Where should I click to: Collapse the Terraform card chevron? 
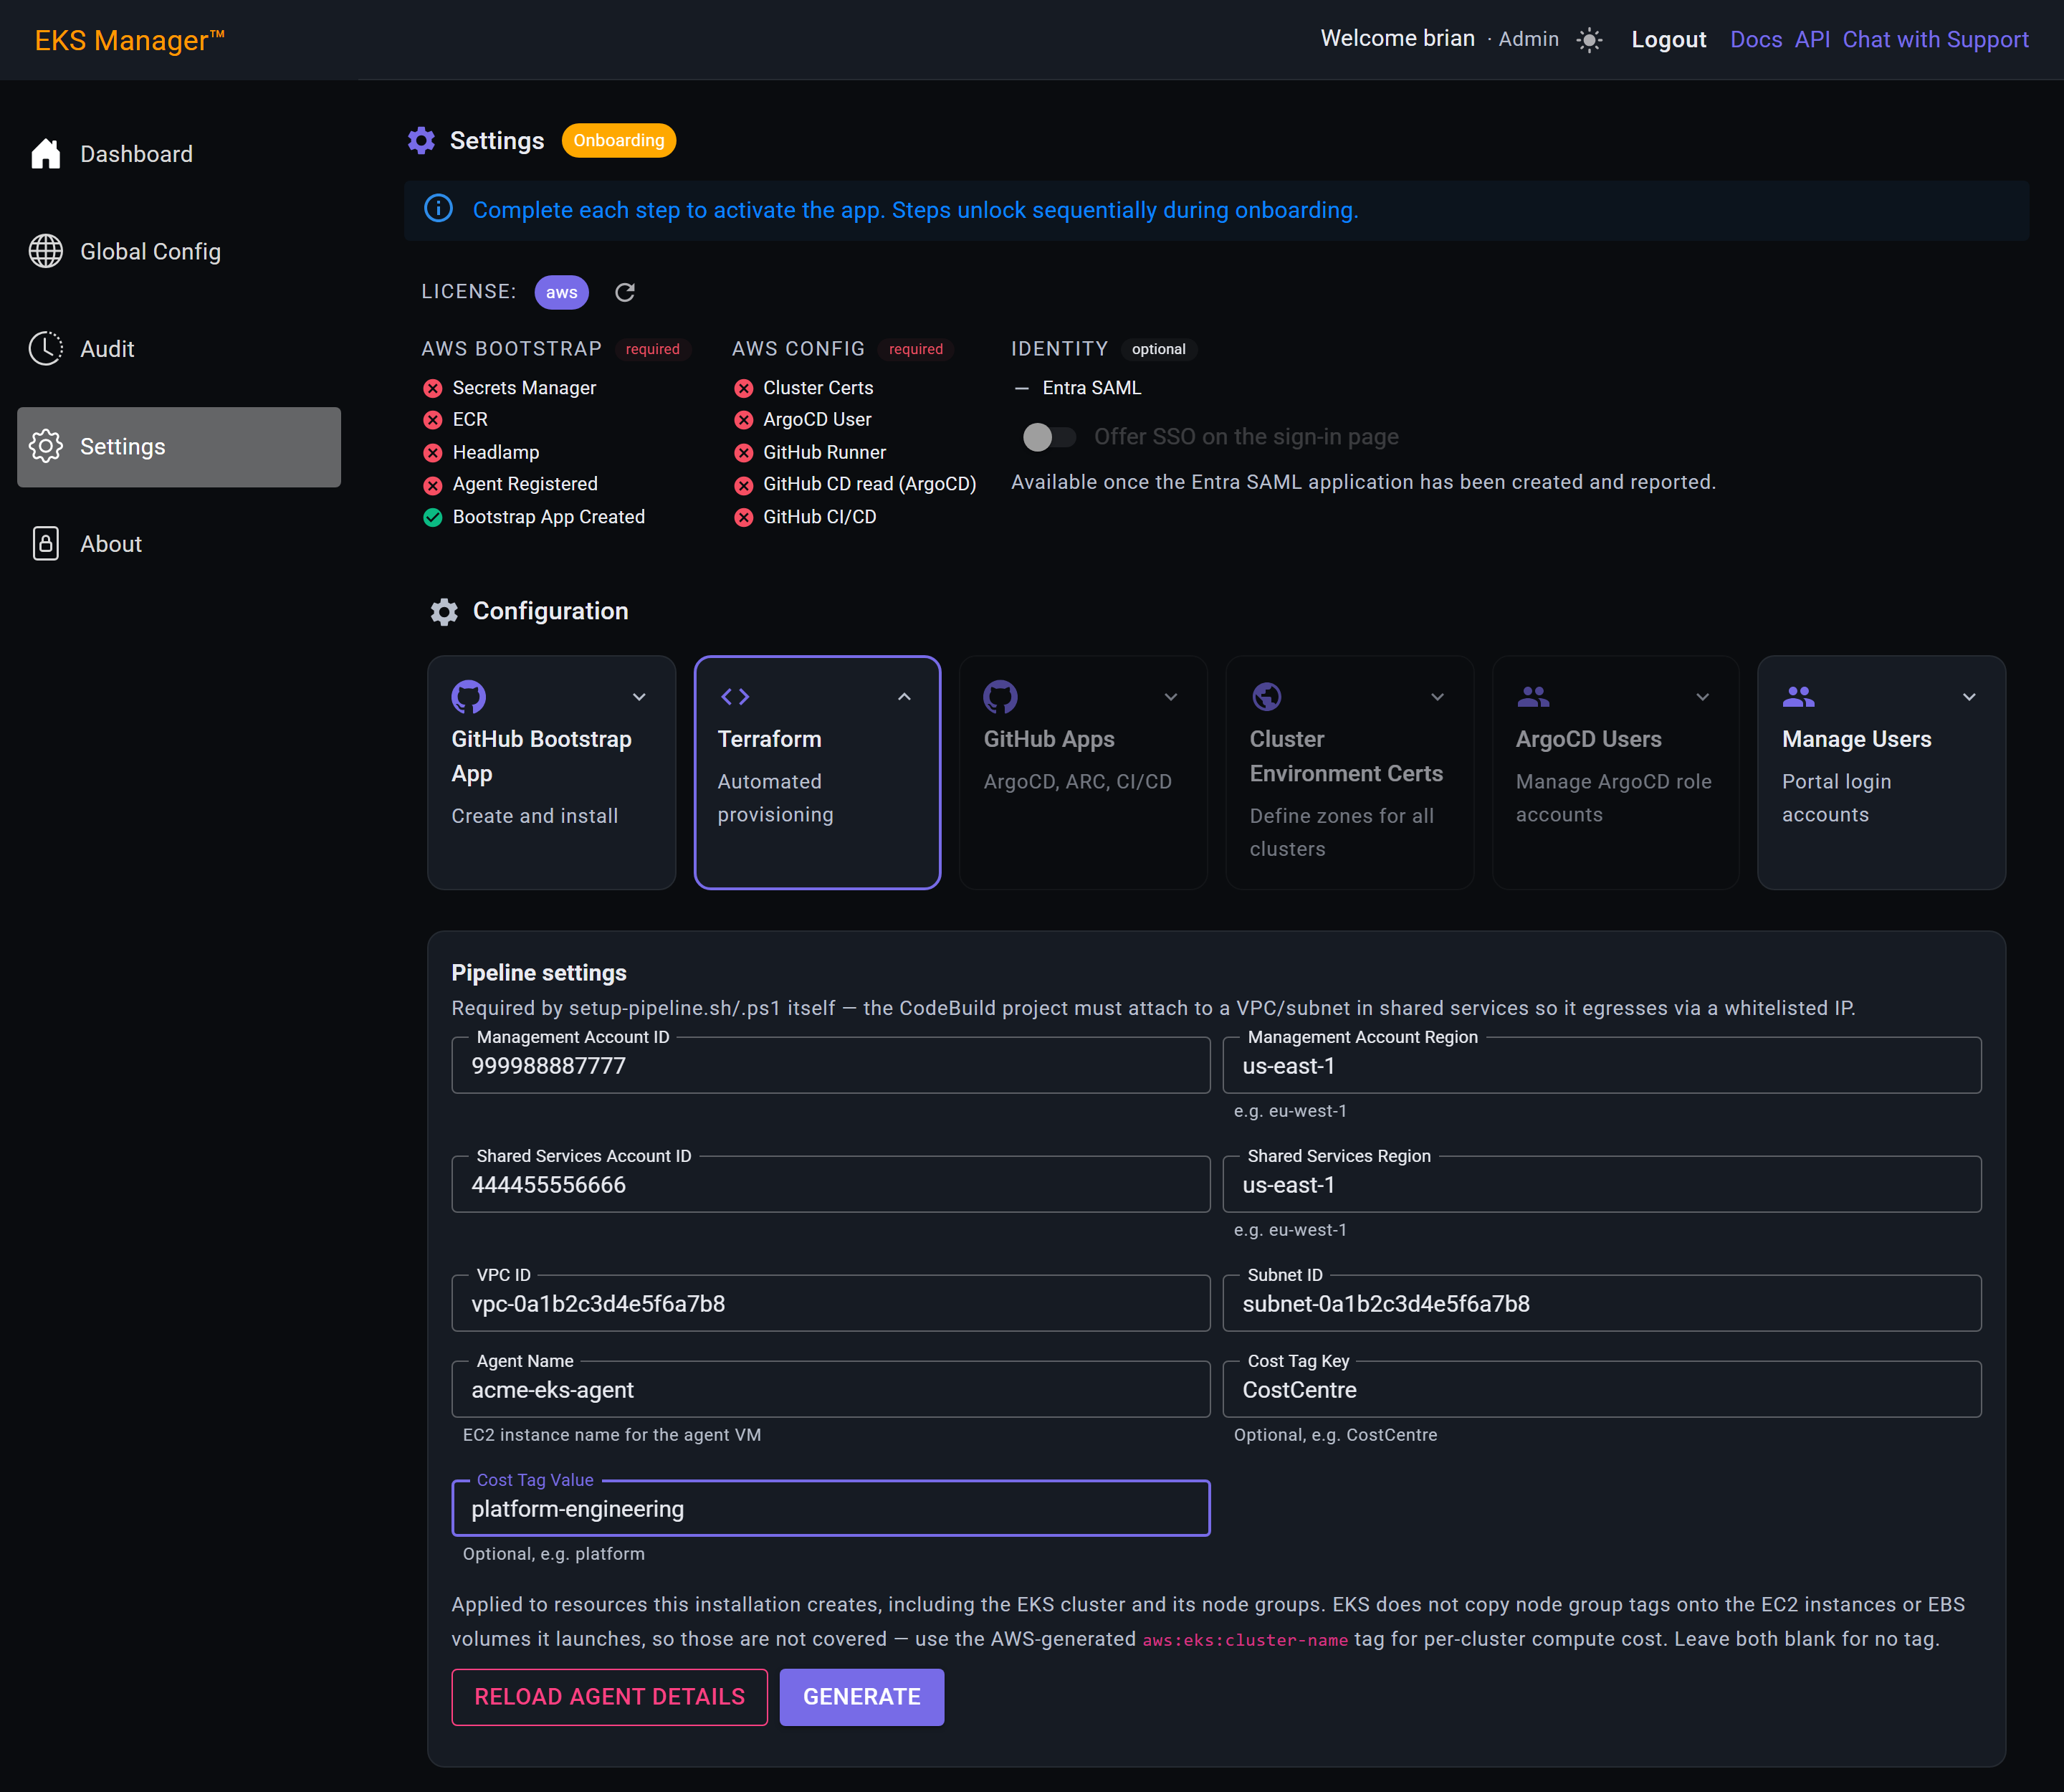pyautogui.click(x=904, y=697)
